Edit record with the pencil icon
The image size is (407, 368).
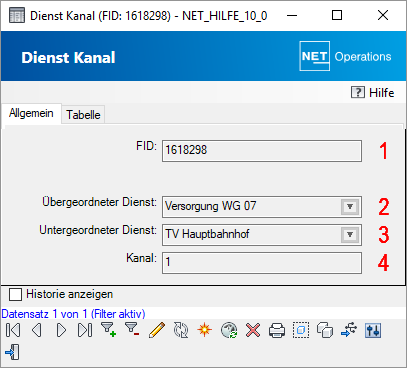tap(157, 330)
